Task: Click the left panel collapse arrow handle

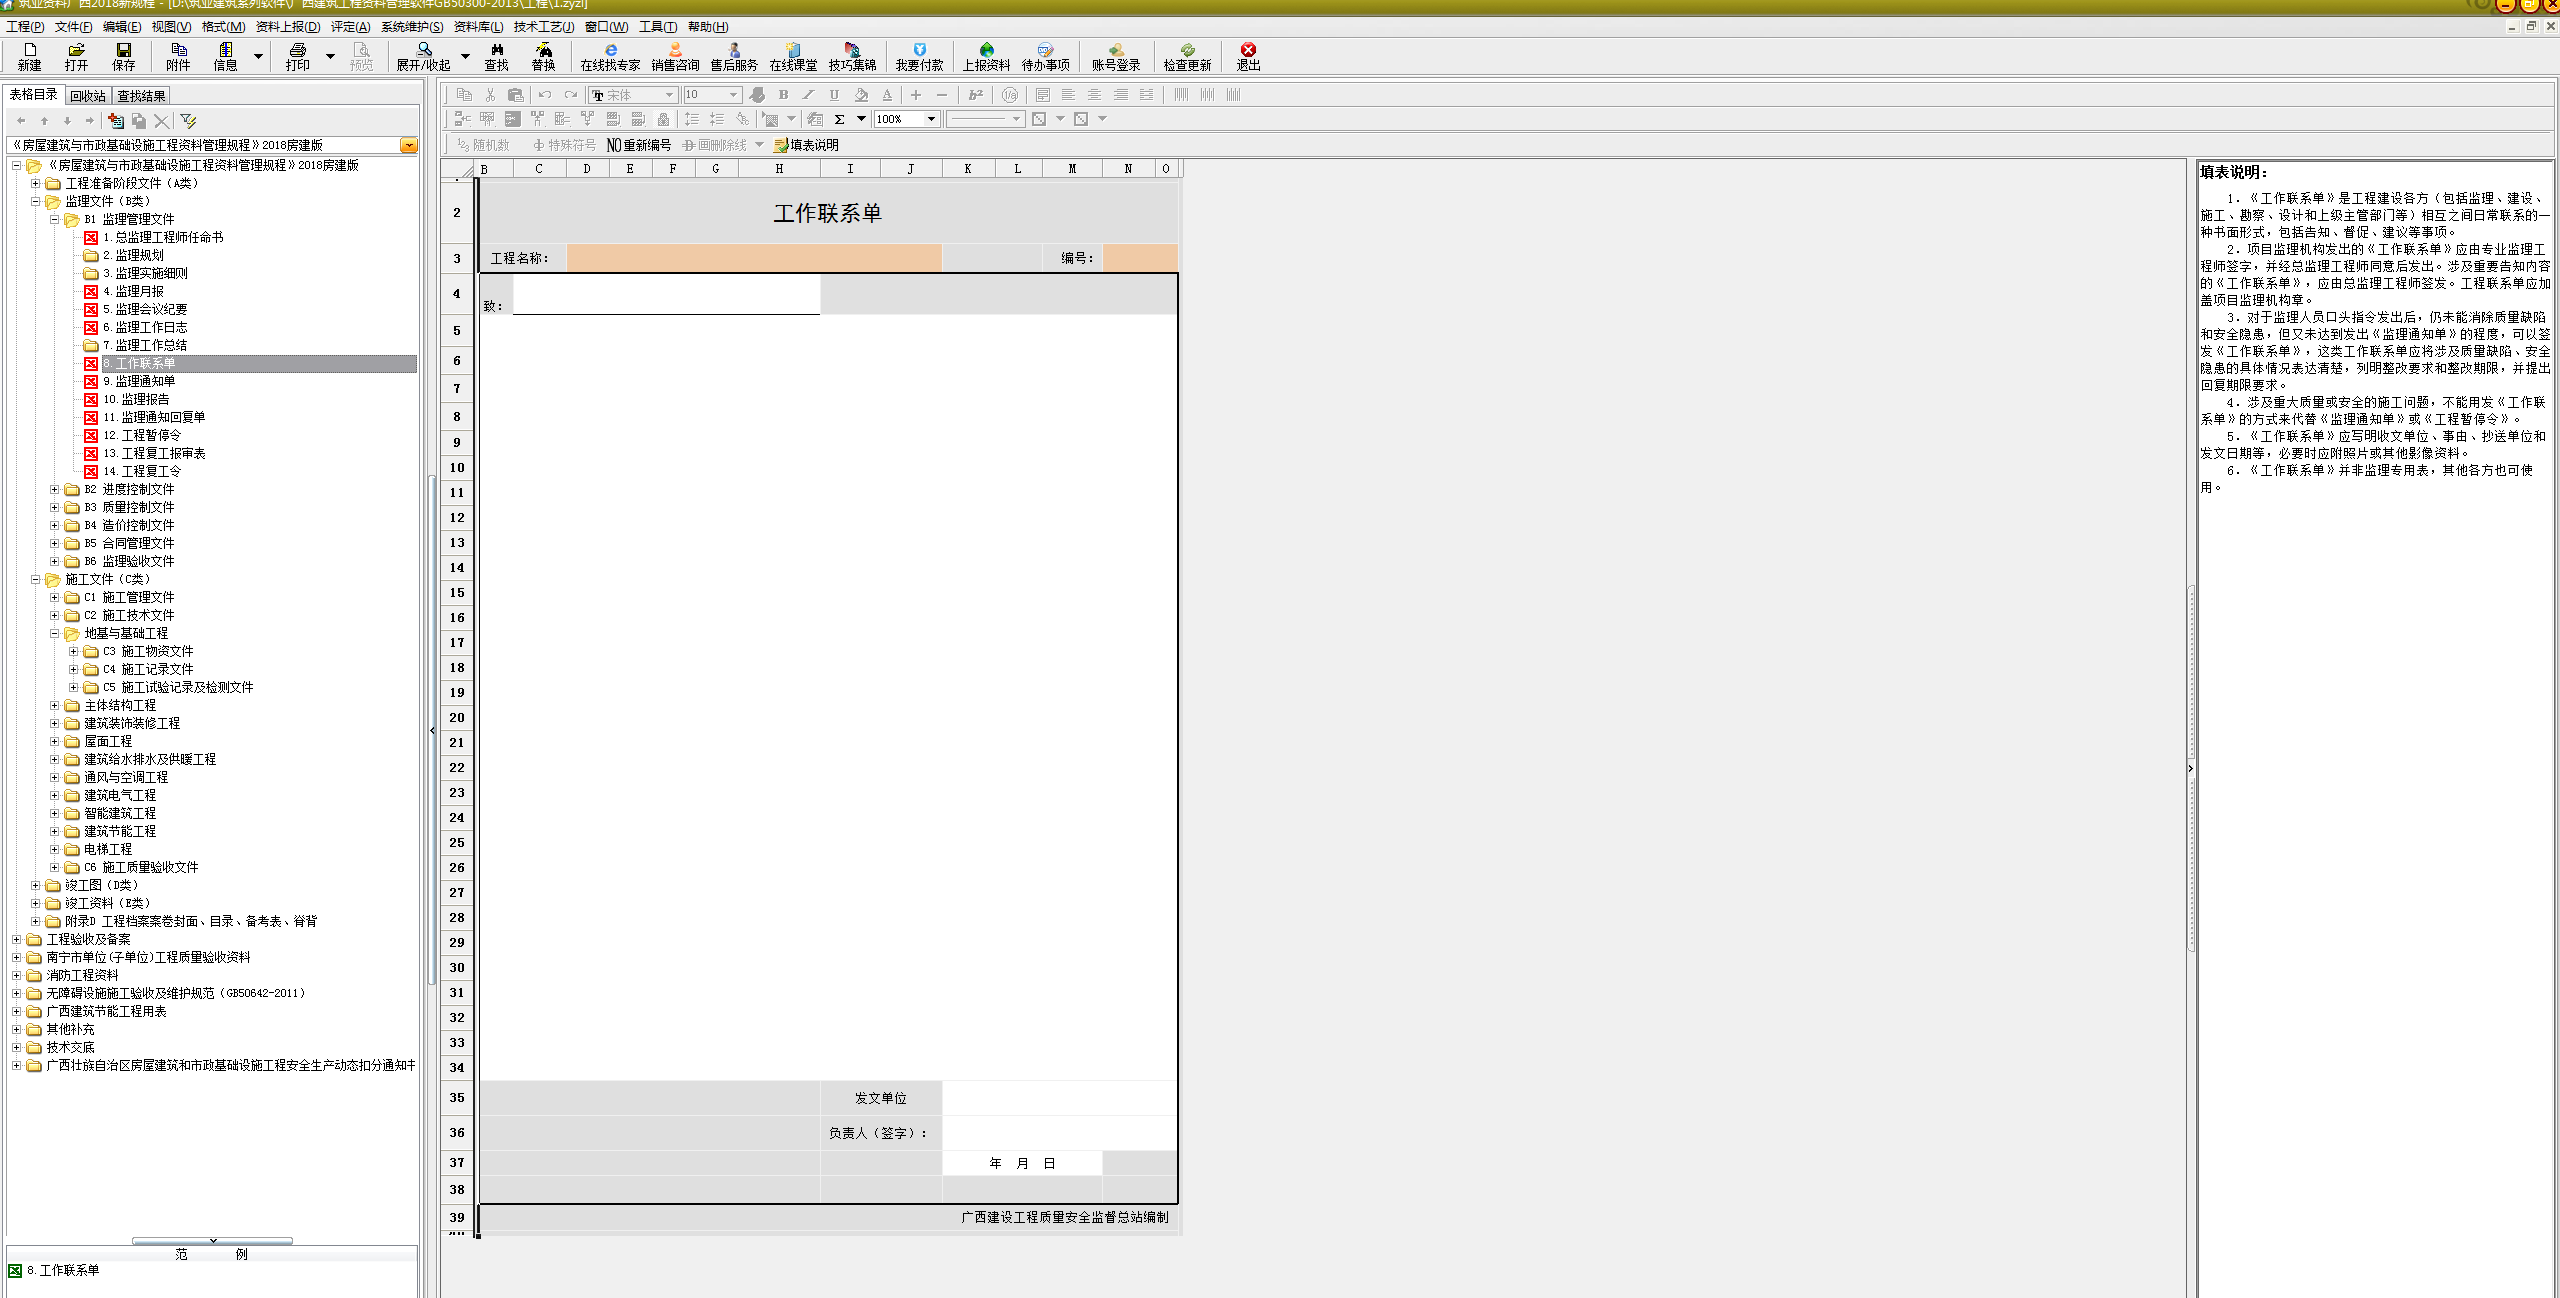Action: point(432,730)
